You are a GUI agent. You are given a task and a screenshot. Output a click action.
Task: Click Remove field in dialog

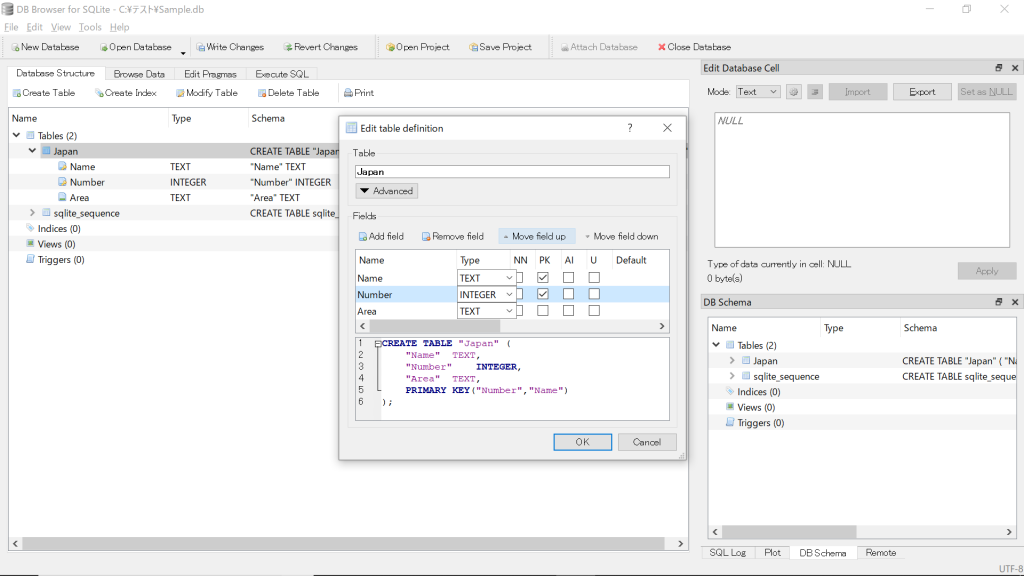tap(453, 236)
